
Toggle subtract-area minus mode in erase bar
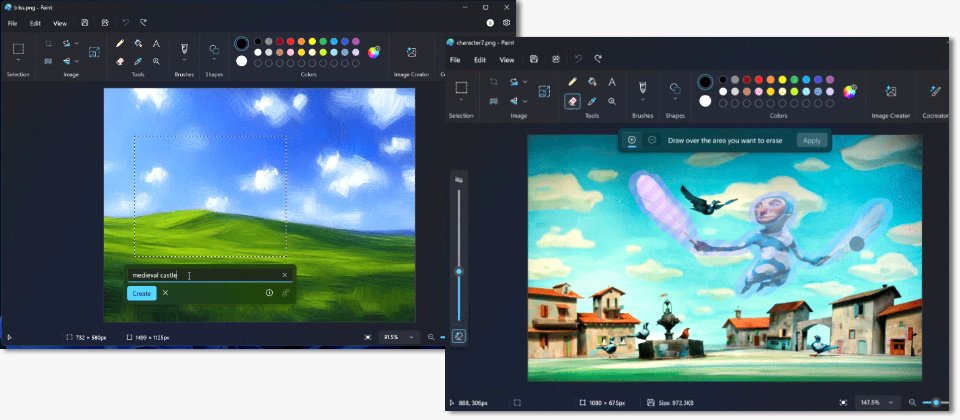[652, 140]
